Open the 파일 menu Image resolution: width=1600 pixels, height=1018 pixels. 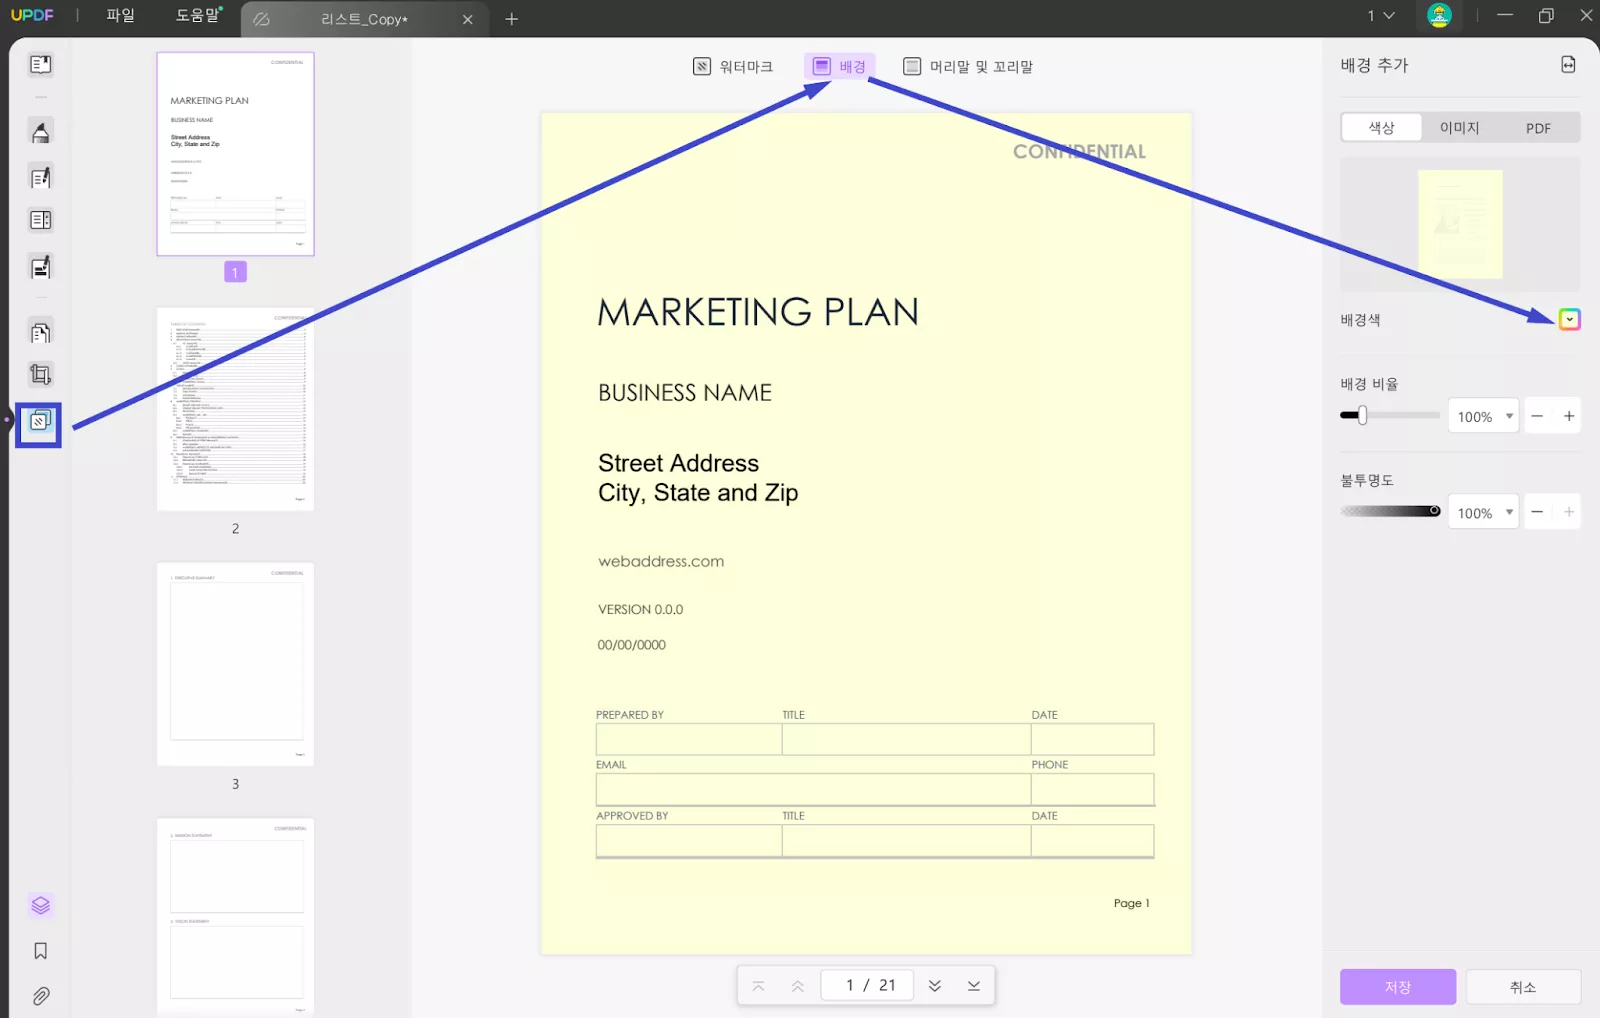[120, 16]
